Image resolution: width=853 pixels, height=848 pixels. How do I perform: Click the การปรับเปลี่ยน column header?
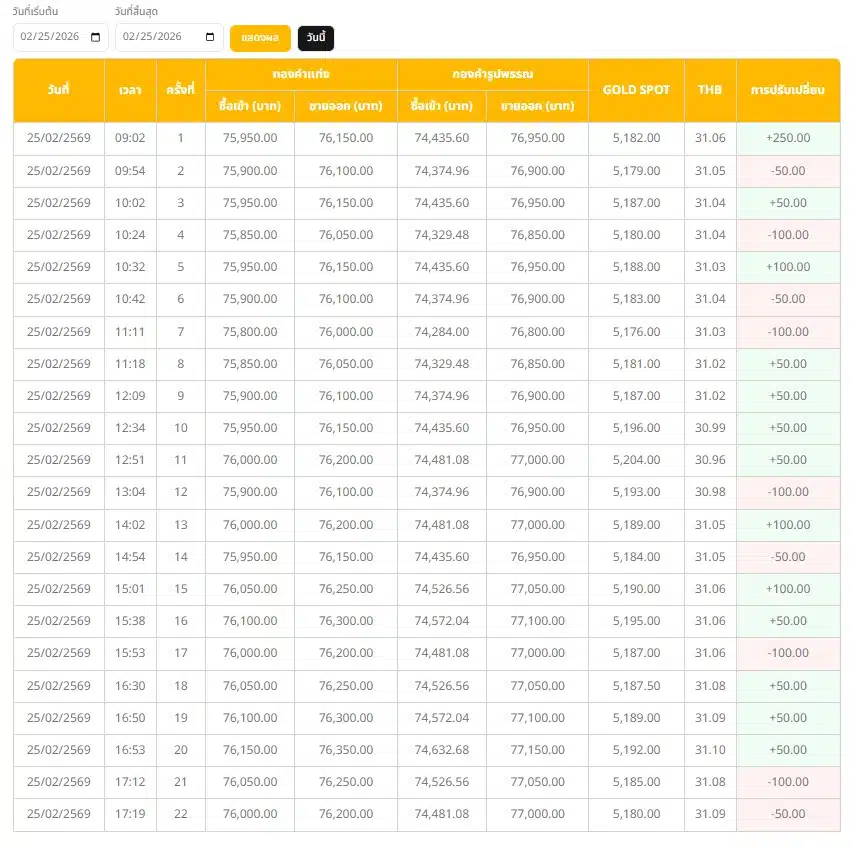[x=788, y=90]
